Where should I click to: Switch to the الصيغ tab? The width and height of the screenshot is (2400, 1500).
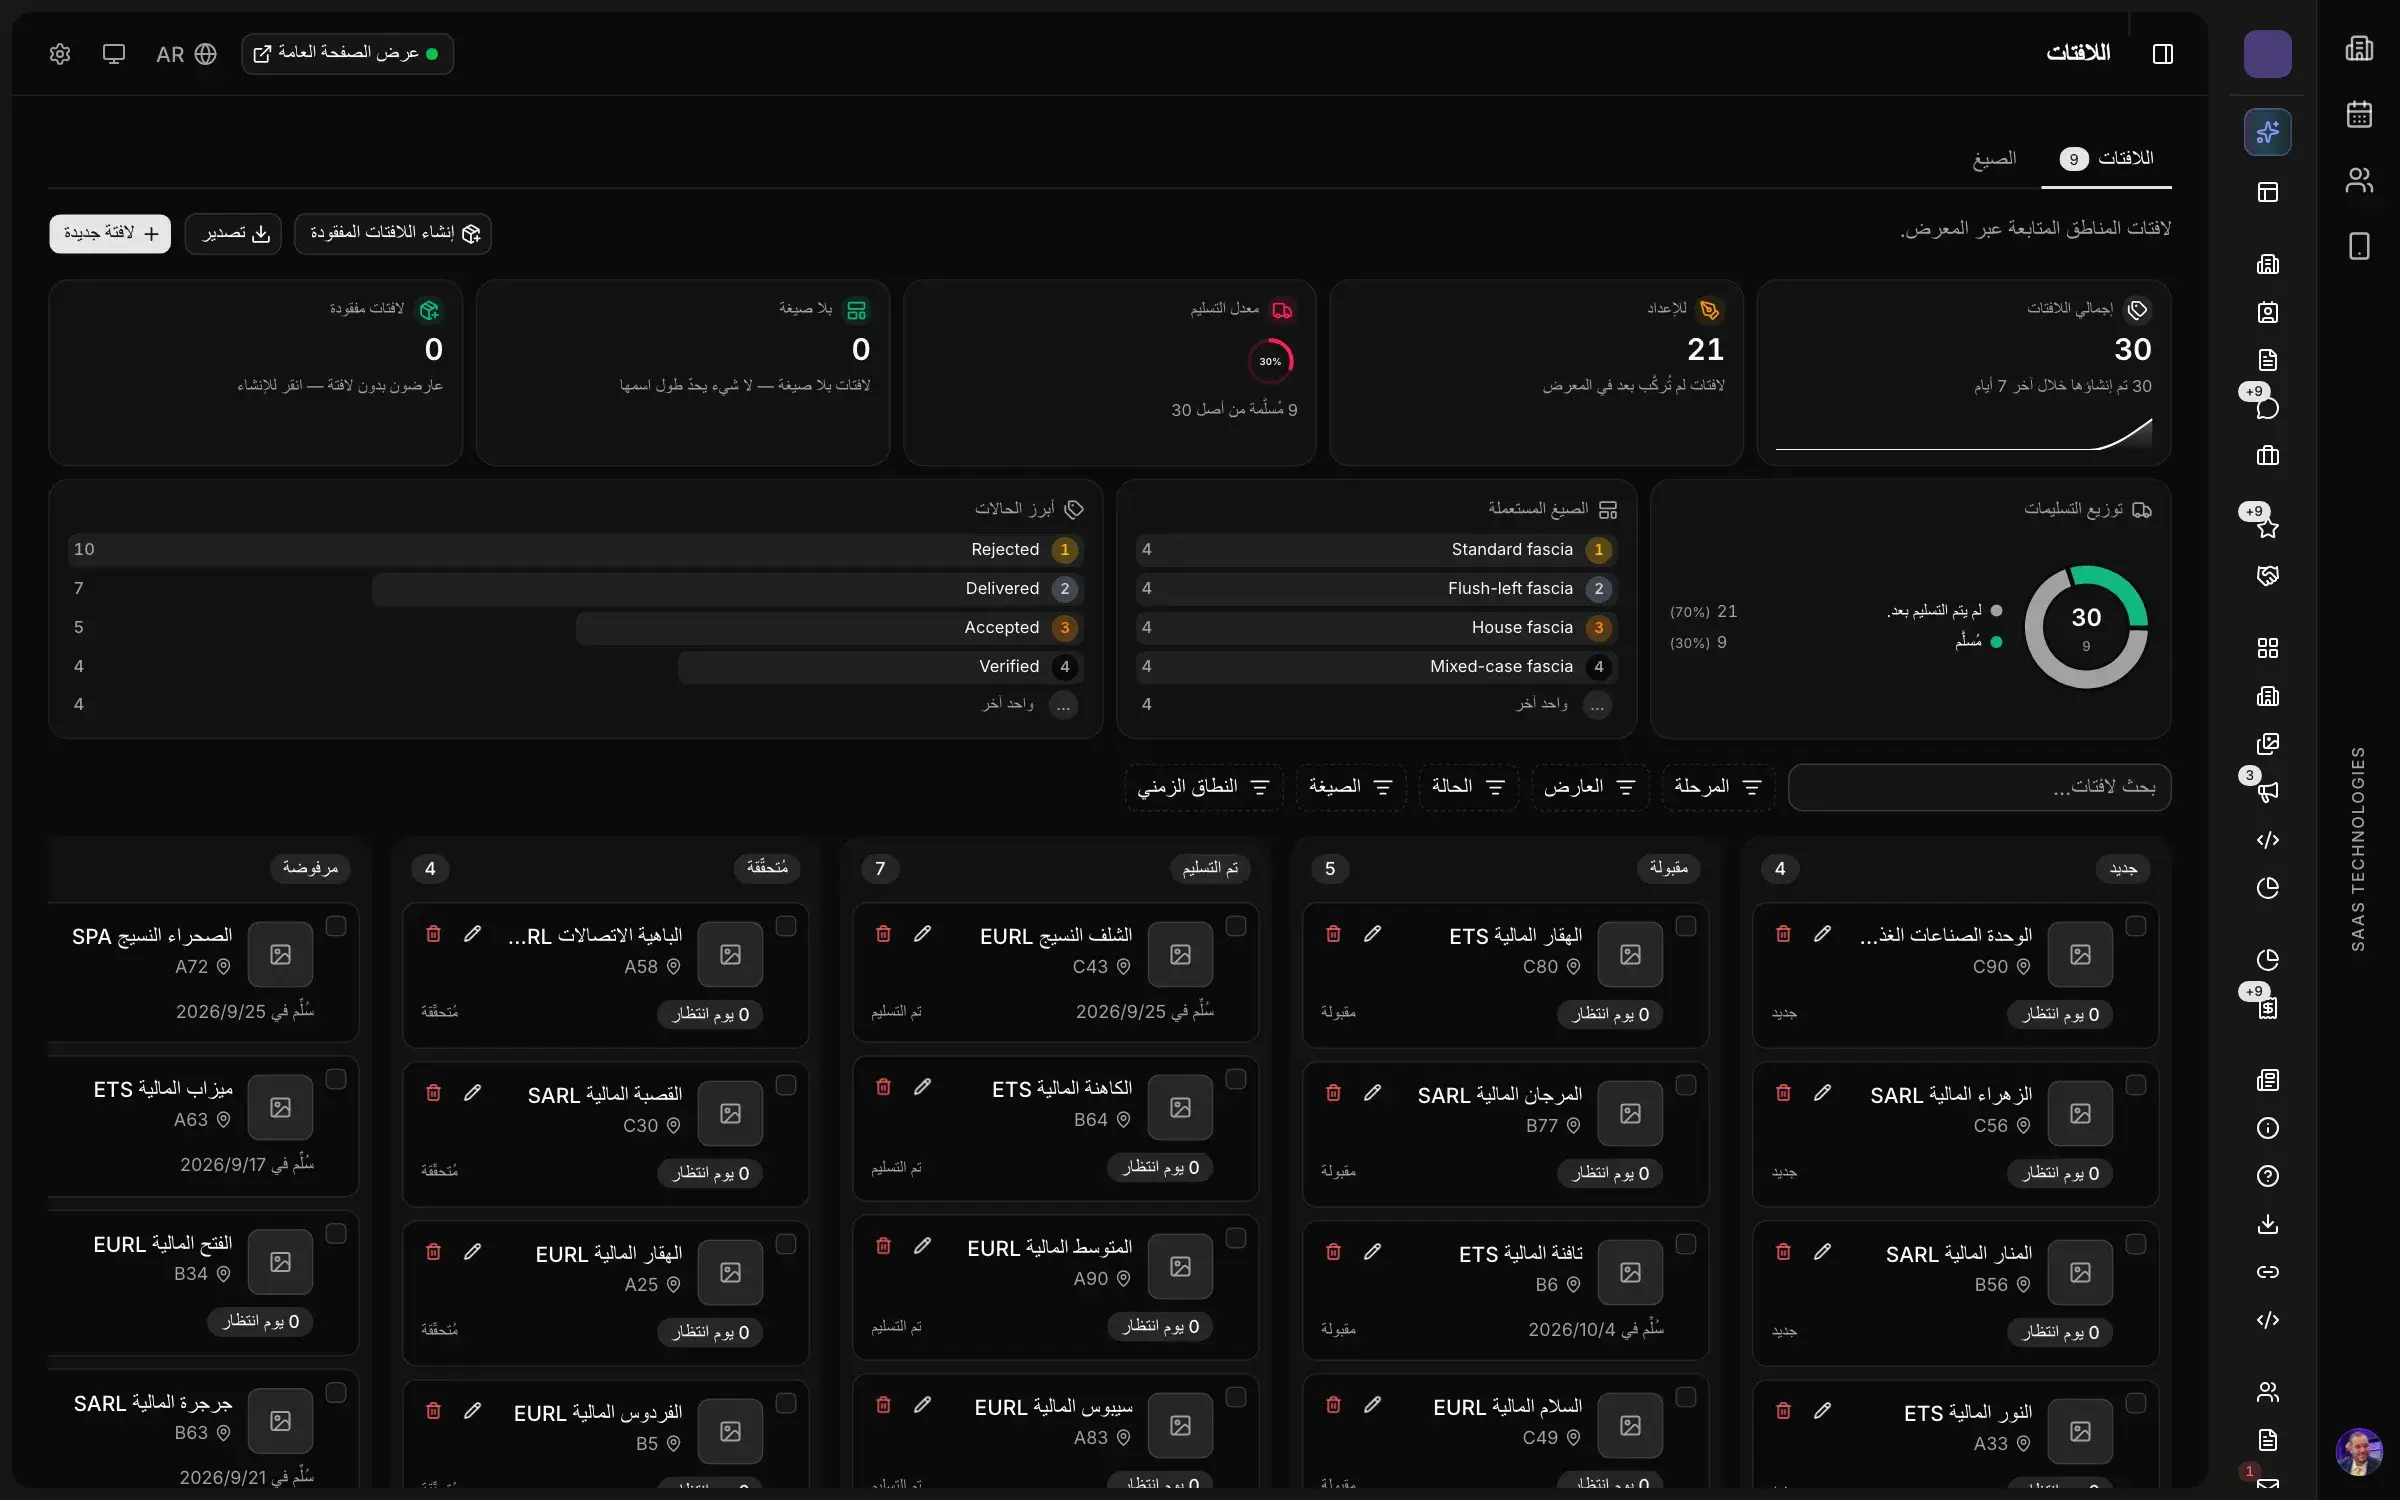tap(1994, 159)
